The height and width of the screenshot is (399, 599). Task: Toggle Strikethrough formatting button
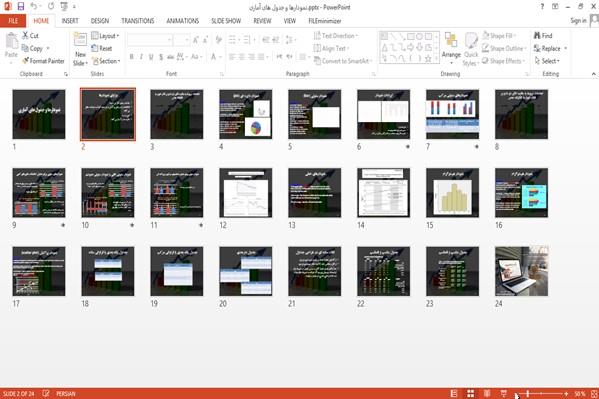171,57
